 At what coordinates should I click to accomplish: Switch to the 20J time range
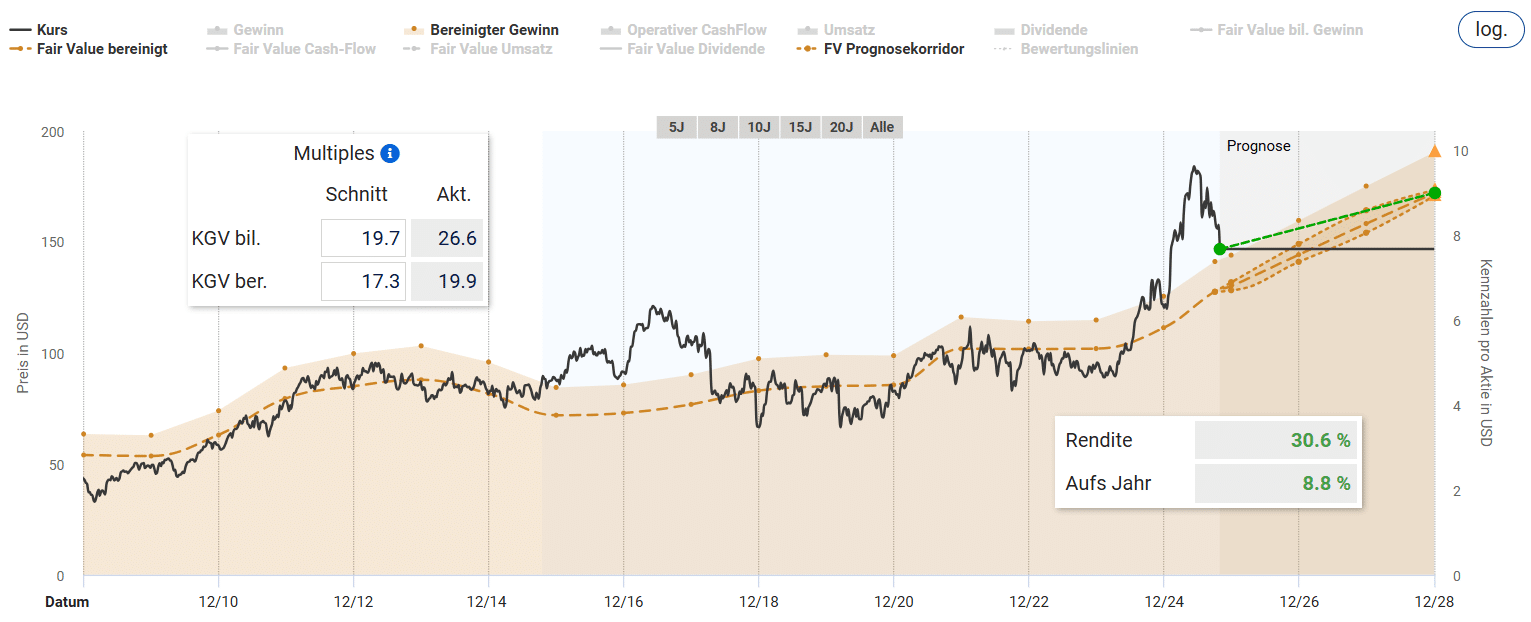(841, 127)
